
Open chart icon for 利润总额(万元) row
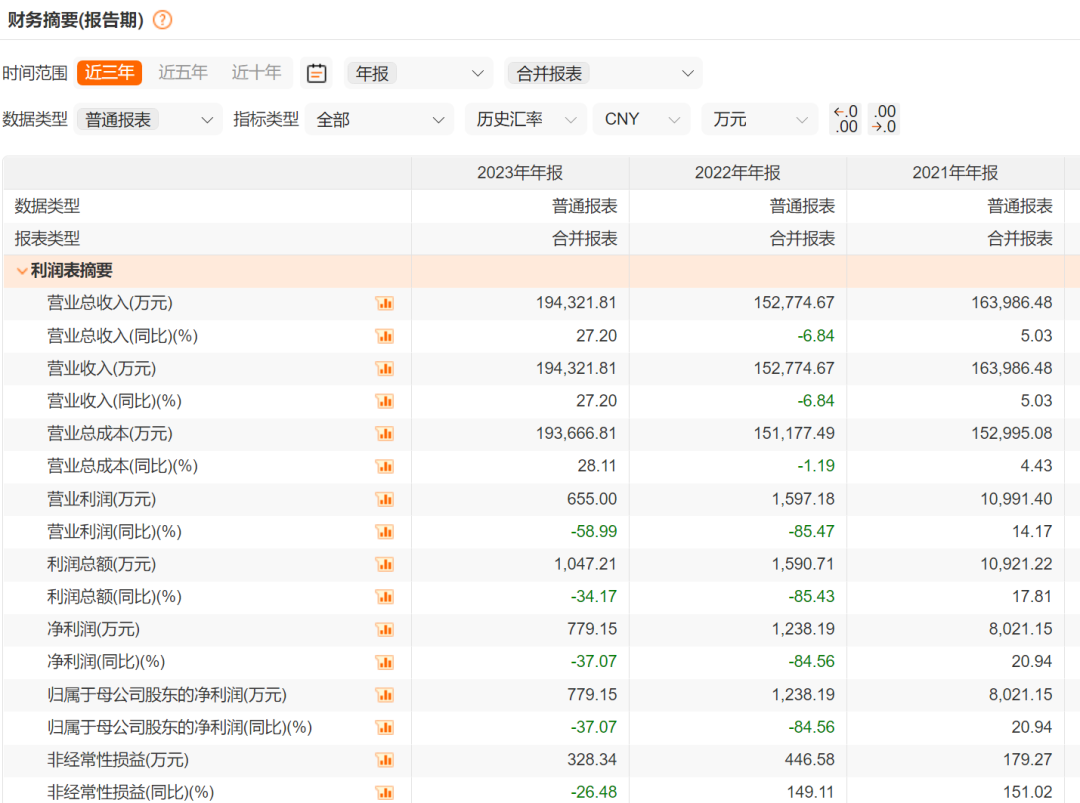click(x=385, y=565)
